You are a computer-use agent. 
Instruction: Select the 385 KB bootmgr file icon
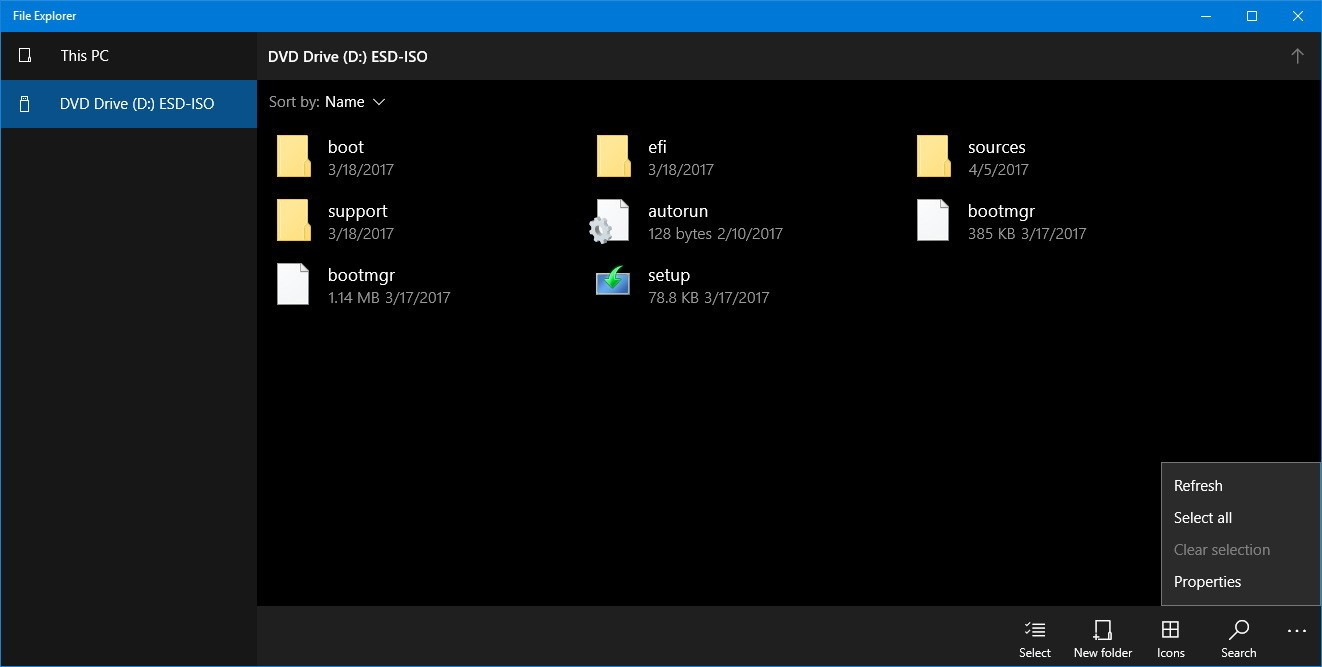[933, 221]
